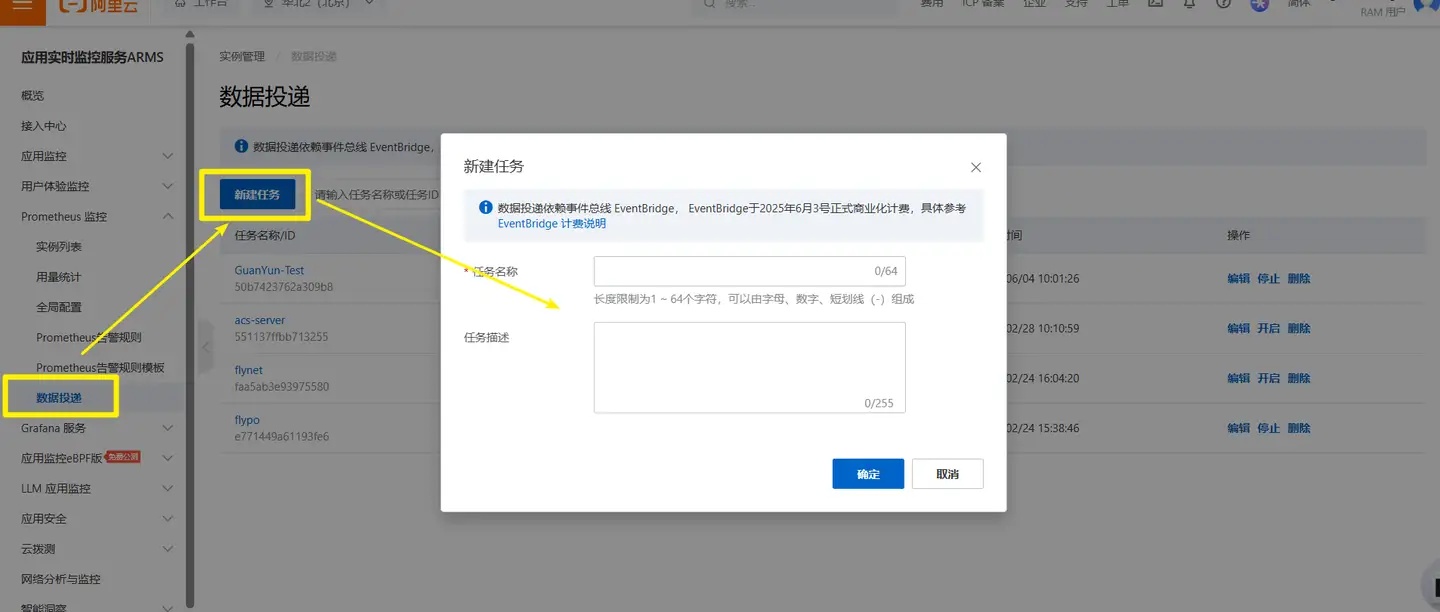The image size is (1440, 612).
Task: Click the search magnifier icon in the top bar
Action: point(710,4)
